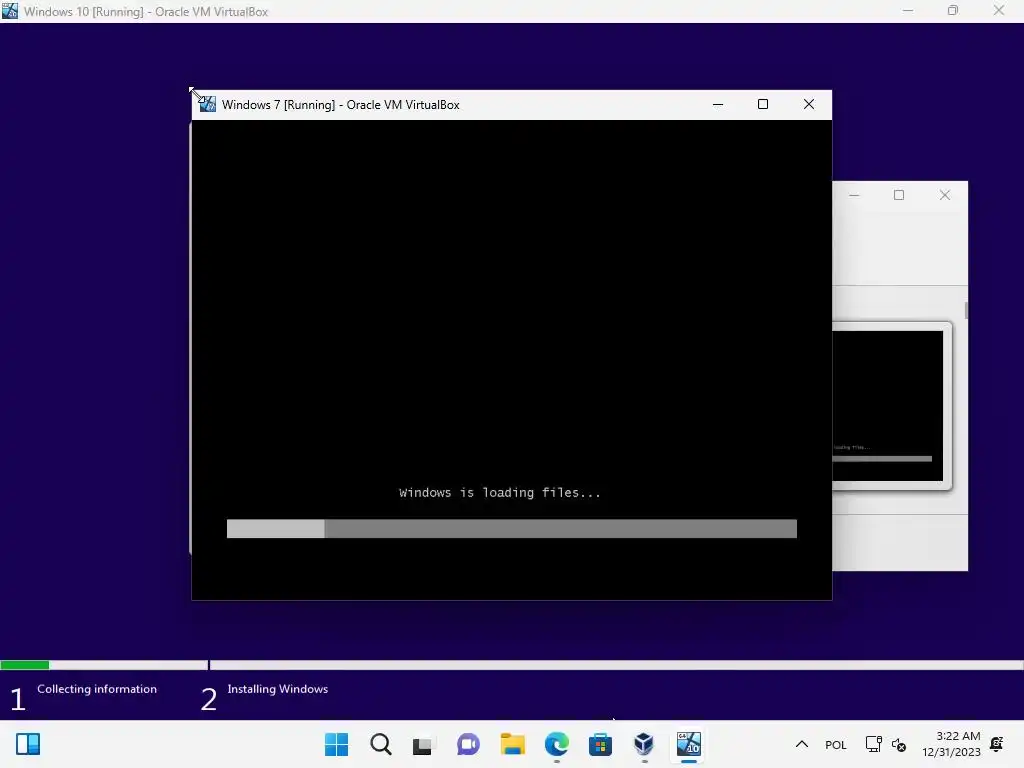Maximize the Windows 7 VirtualBox window

pos(763,104)
